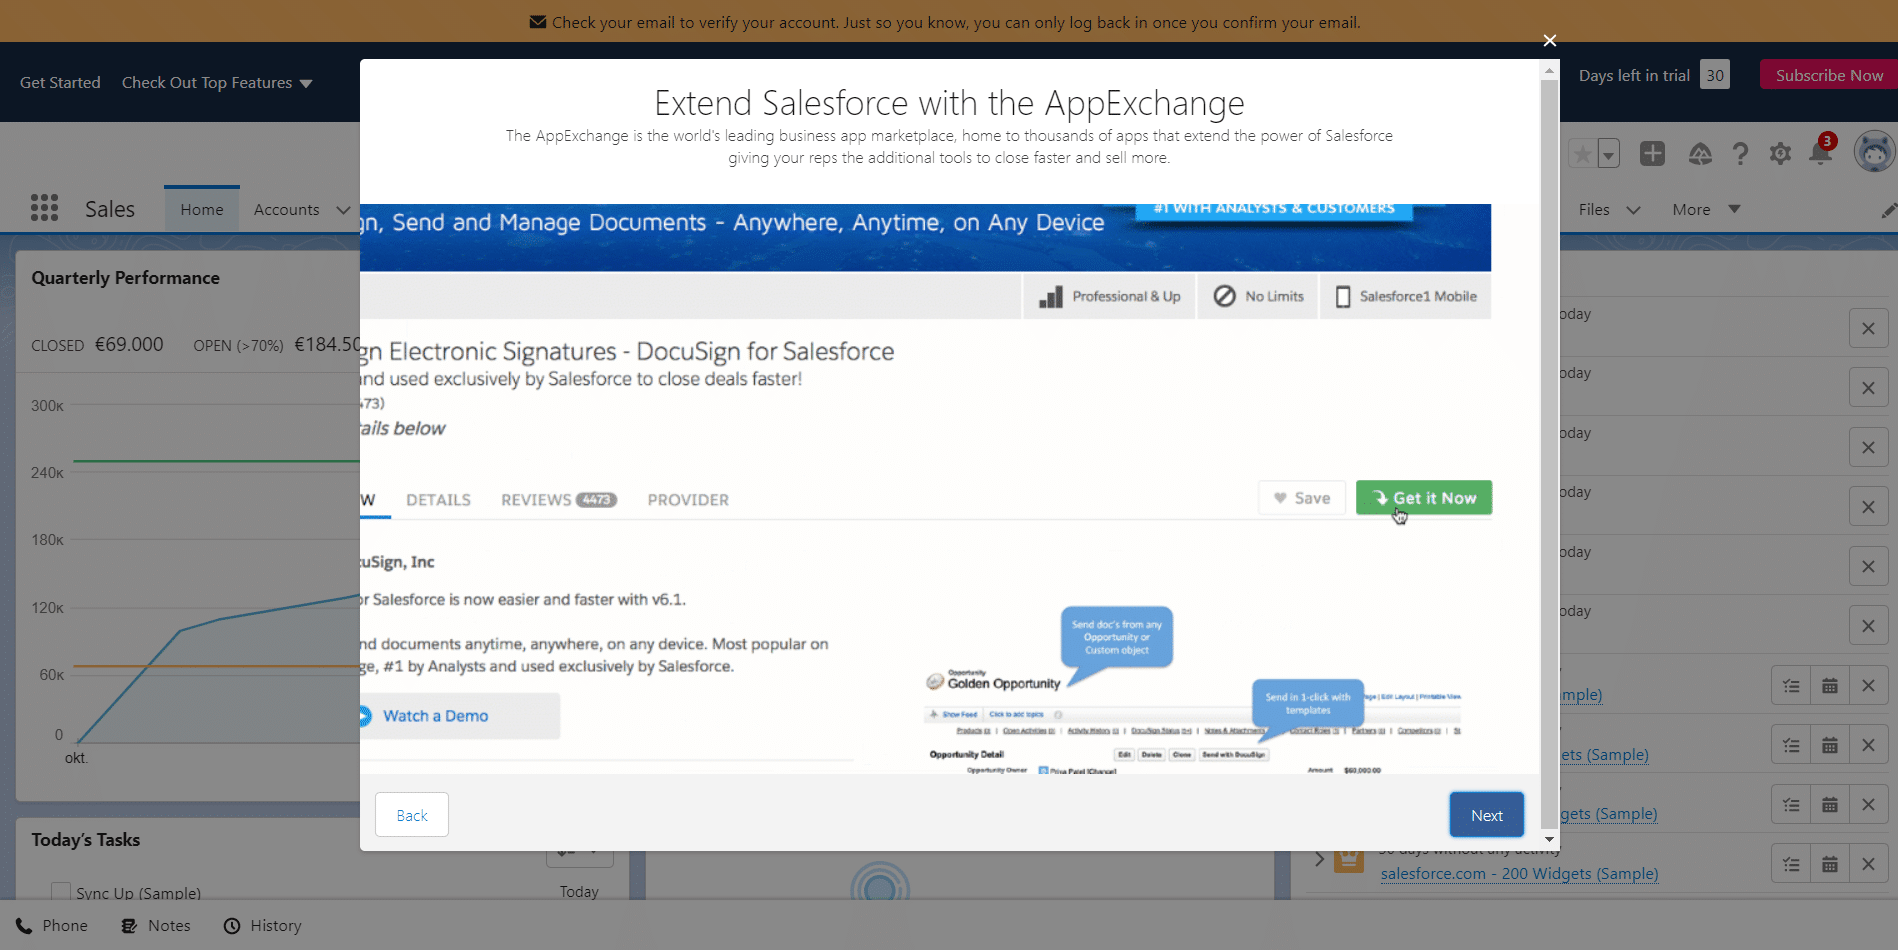Check the Sync Up (Sample) task checkbox
Viewport: 1898px width, 950px height.
(61, 892)
